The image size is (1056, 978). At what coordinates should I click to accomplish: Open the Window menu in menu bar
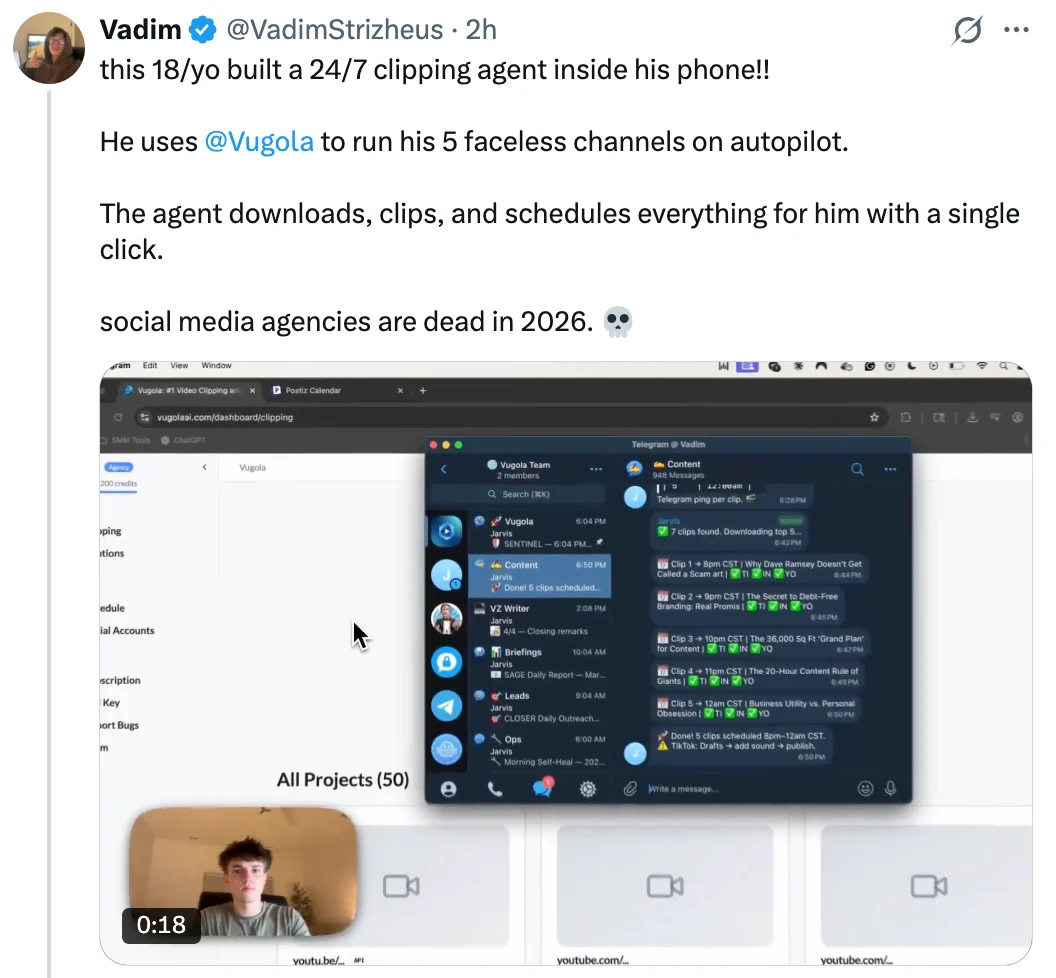216,366
